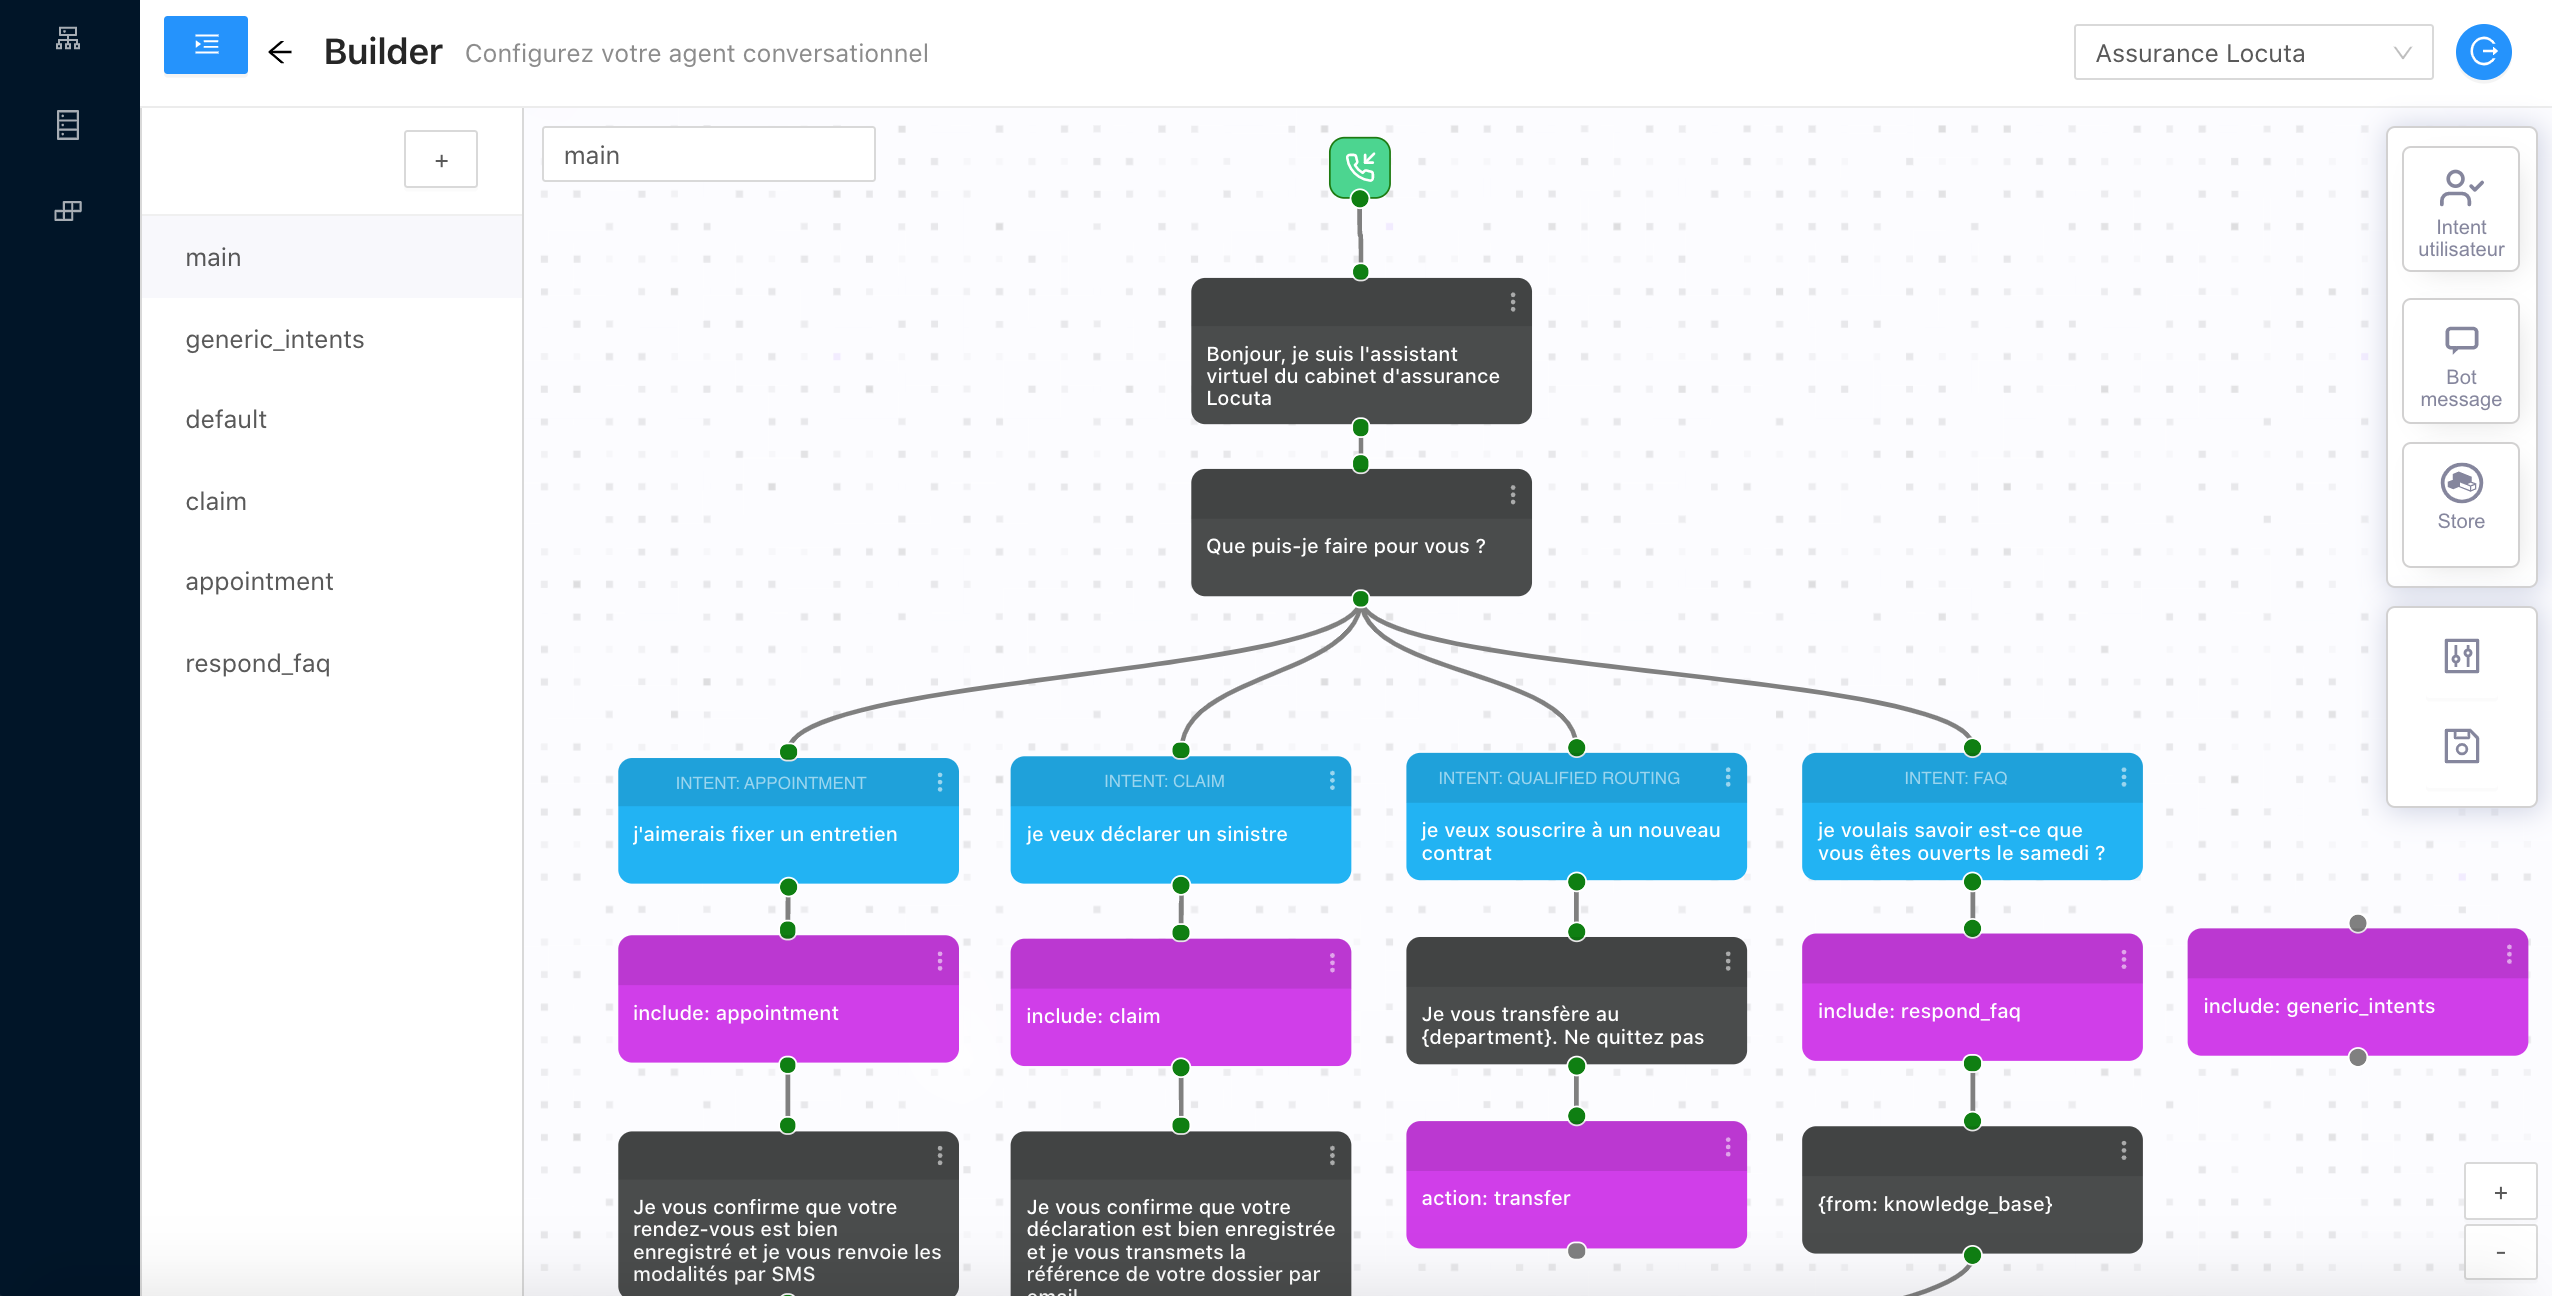The width and height of the screenshot is (2552, 1296).
Task: Open the settings sliders icon
Action: point(2461,656)
